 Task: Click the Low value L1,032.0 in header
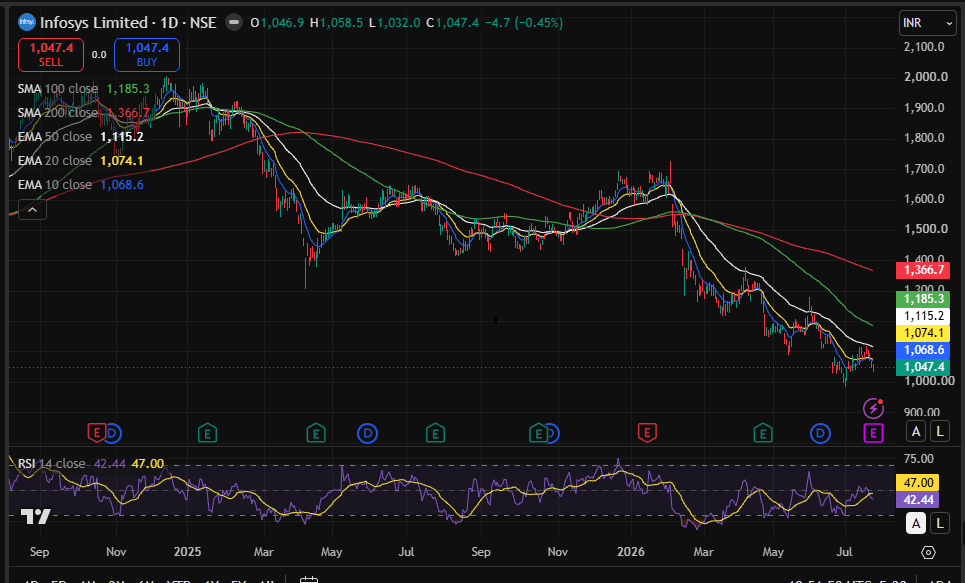pos(394,23)
